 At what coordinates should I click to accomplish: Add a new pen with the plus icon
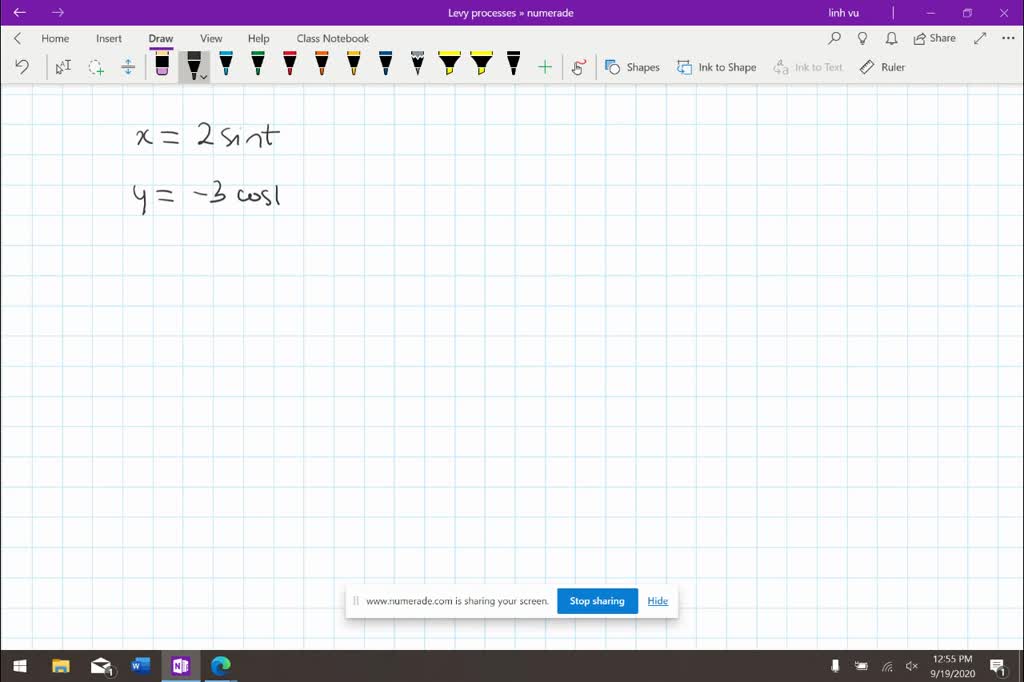tap(545, 66)
